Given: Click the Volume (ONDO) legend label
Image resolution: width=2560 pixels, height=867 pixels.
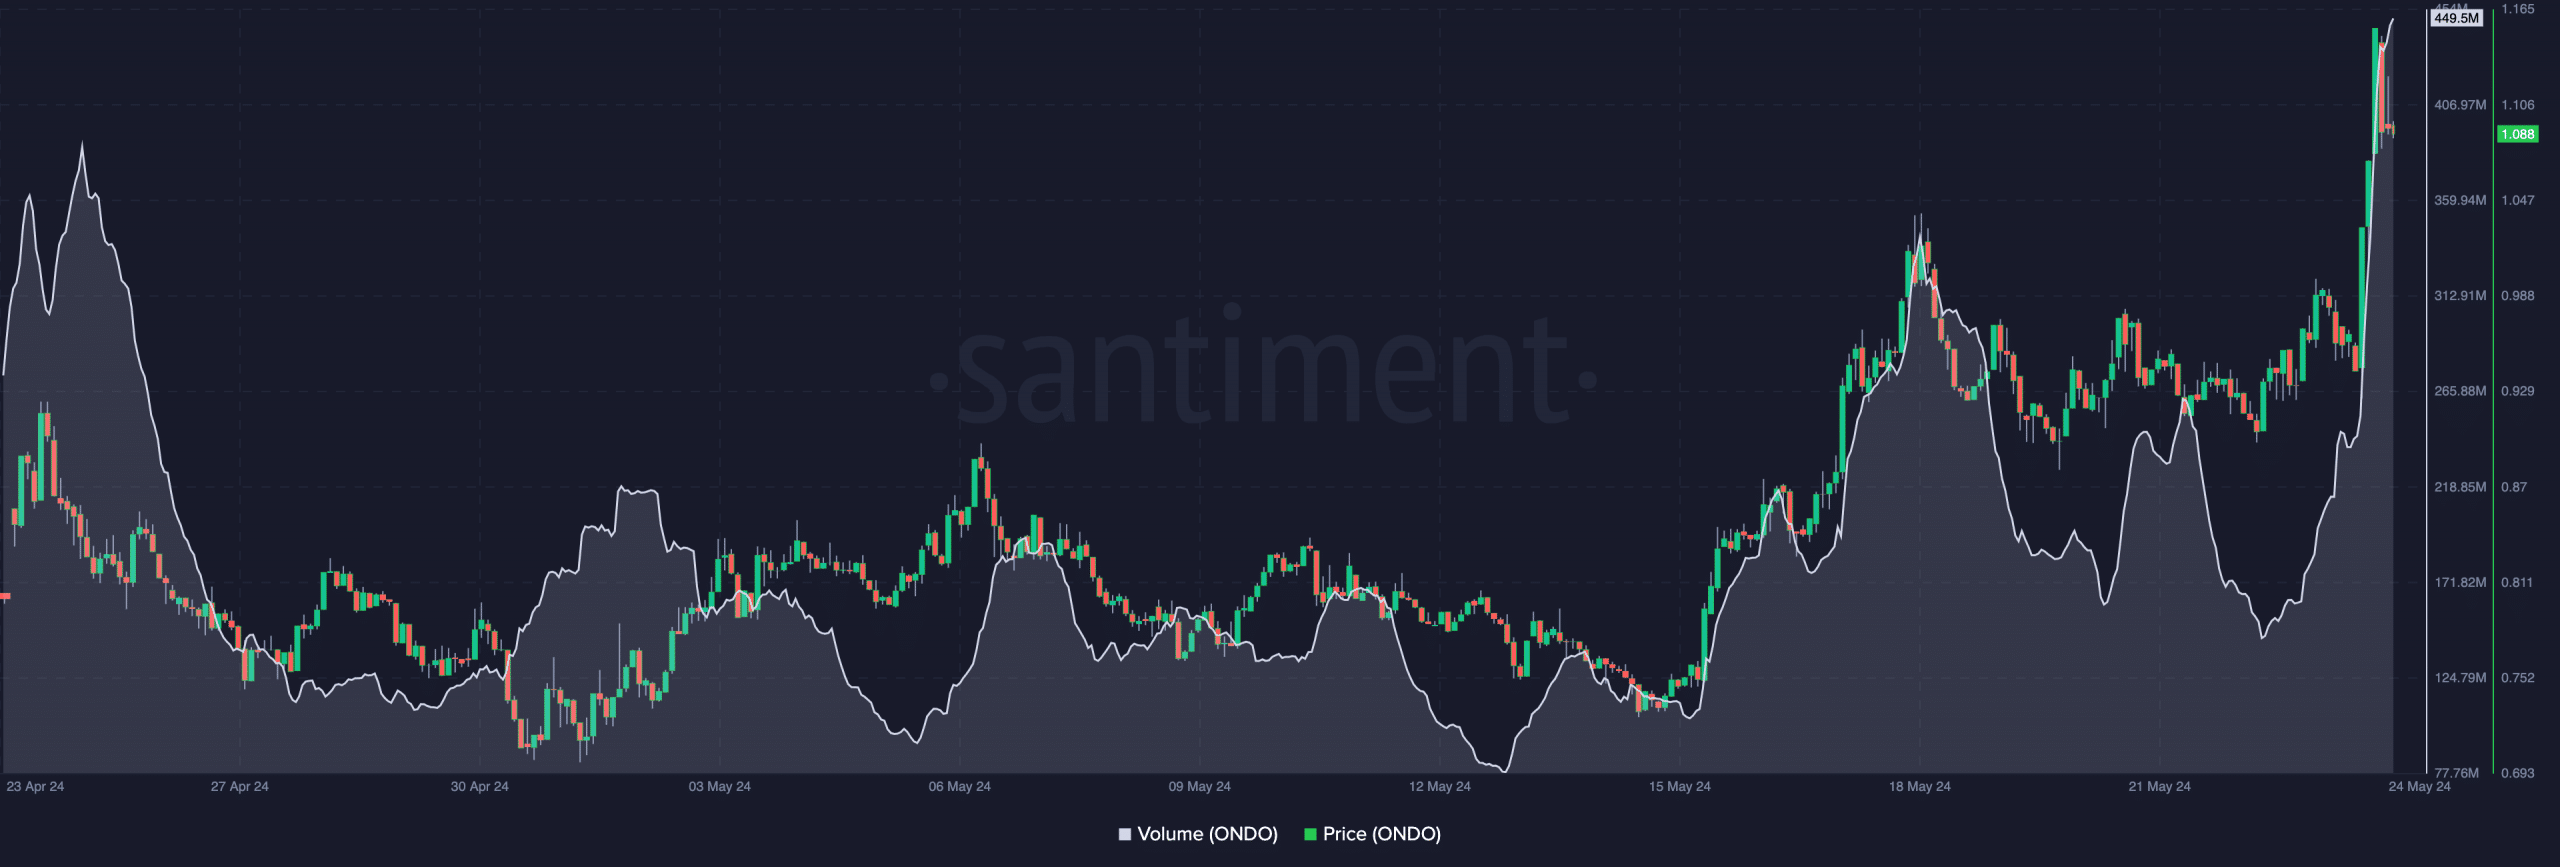Looking at the screenshot, I should pos(1207,834).
